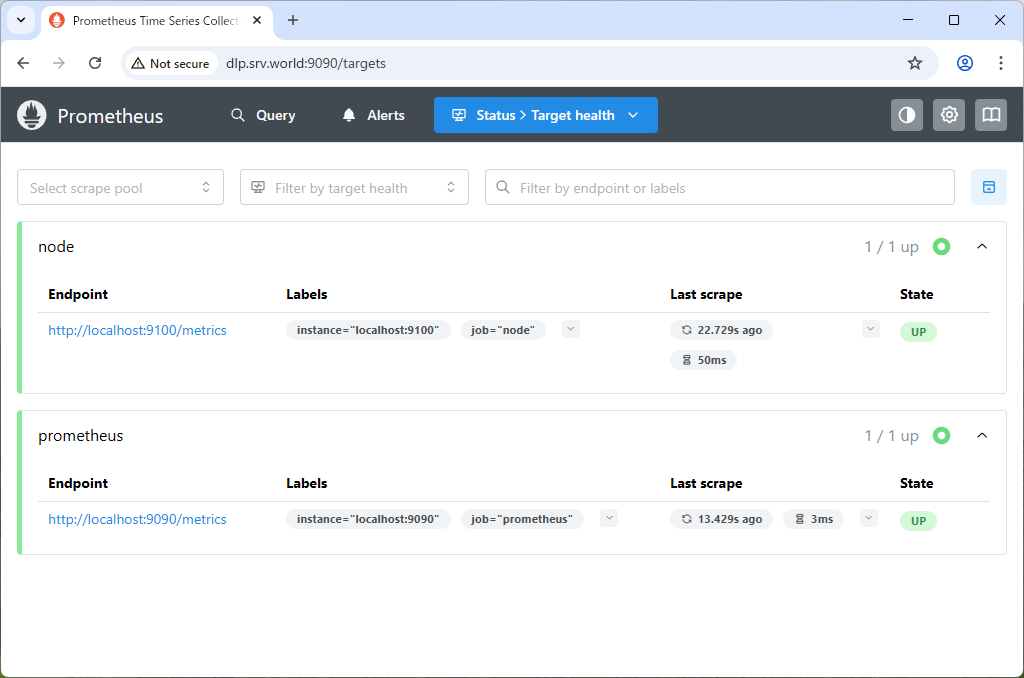Open the Query page
The image size is (1024, 678).
click(263, 116)
